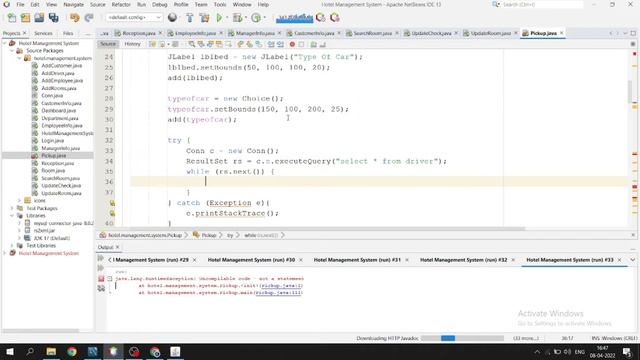
Task: Click the Debug Project toolbar icon
Action: point(237,18)
